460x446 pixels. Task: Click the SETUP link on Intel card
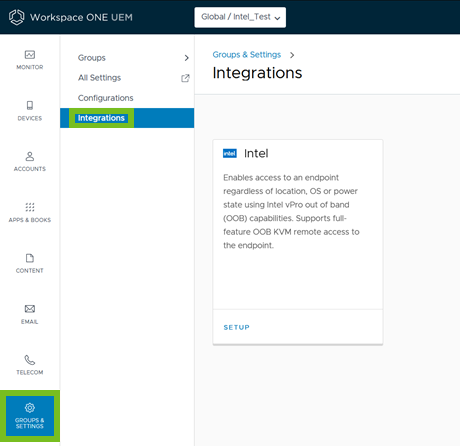[236, 327]
